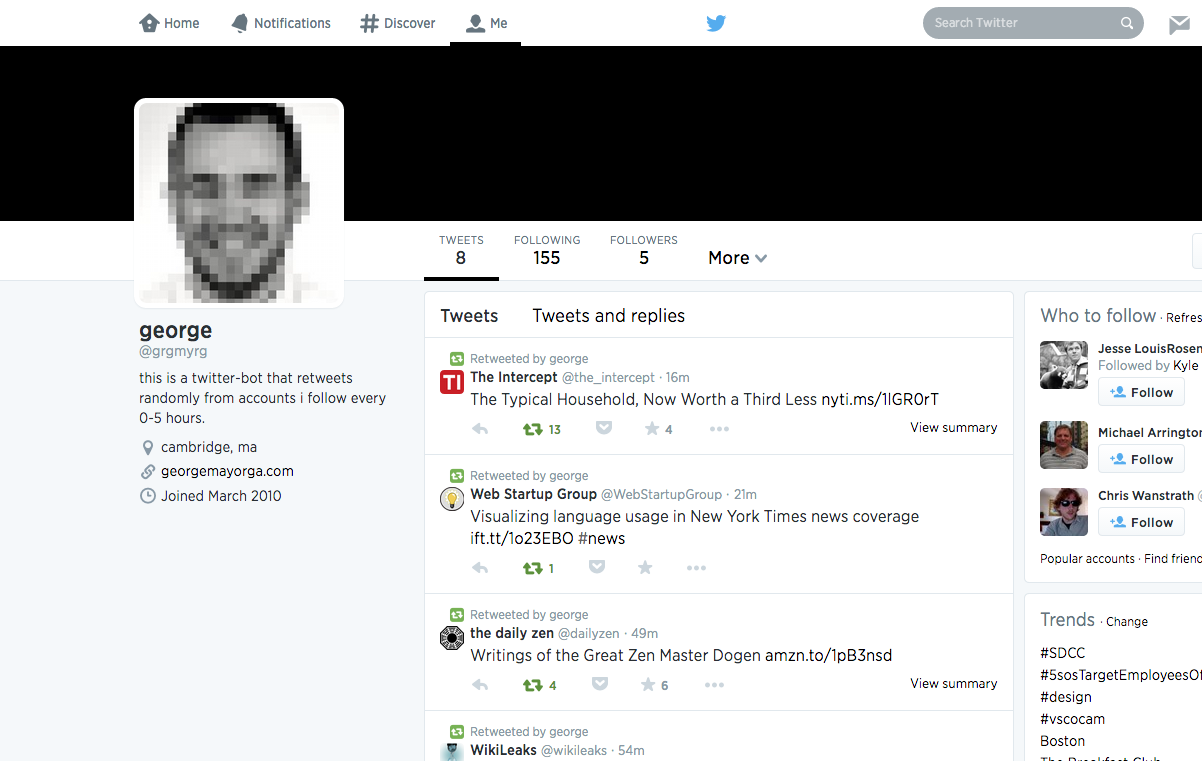
Task: Open ift.tt/1o23EBO link
Action: coord(522,538)
